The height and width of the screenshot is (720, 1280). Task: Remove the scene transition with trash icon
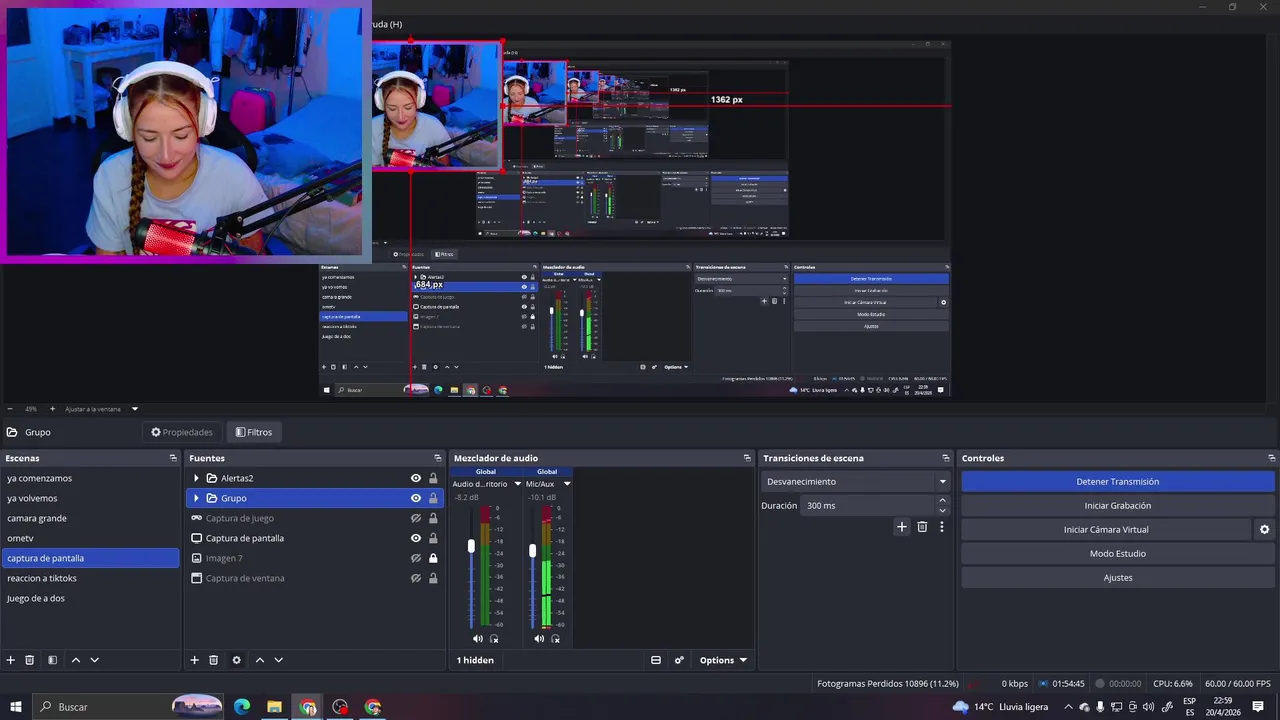tap(922, 527)
